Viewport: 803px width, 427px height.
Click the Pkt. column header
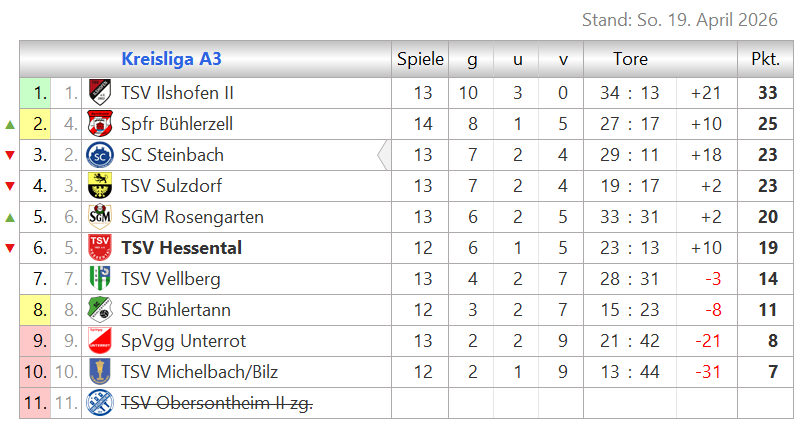pyautogui.click(x=765, y=59)
